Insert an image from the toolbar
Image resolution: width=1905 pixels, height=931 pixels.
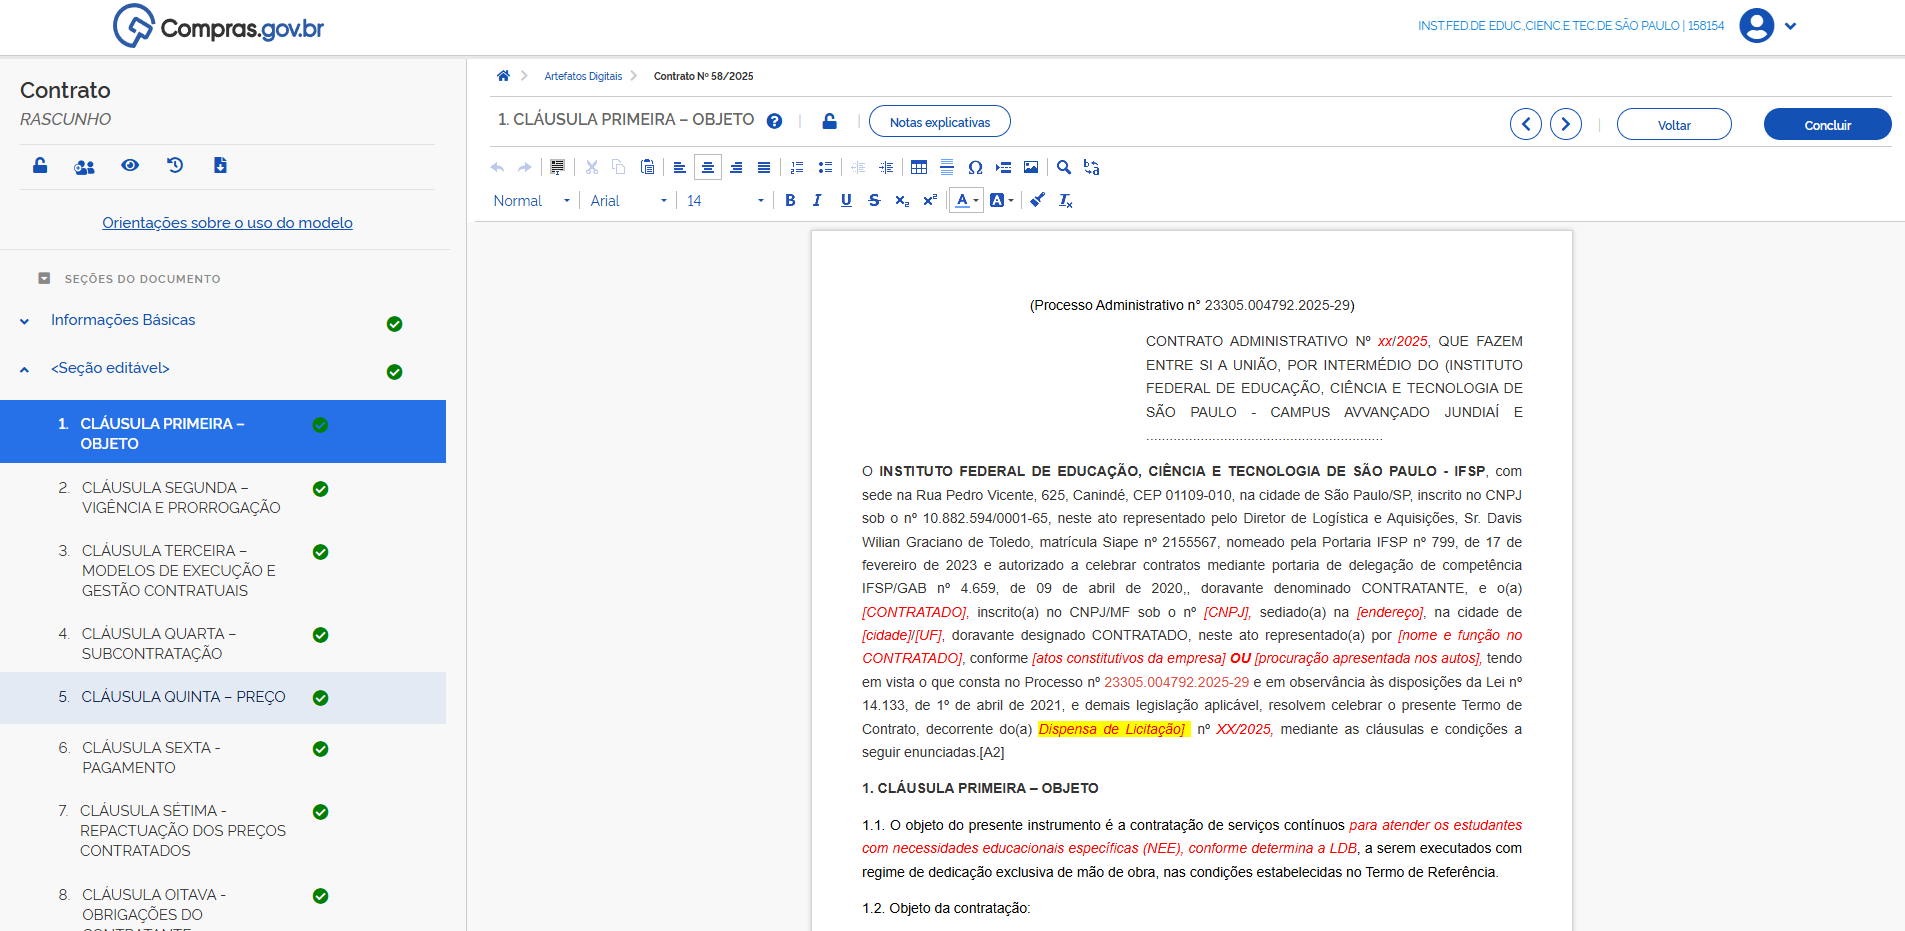[1031, 168]
